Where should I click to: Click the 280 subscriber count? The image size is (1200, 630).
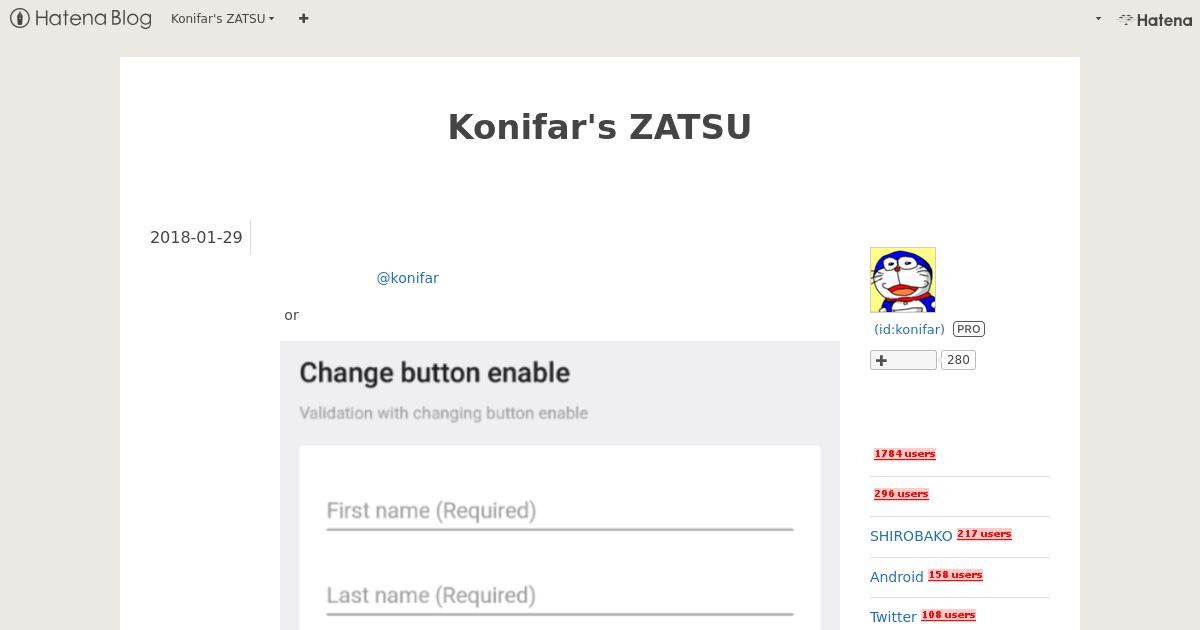(958, 360)
